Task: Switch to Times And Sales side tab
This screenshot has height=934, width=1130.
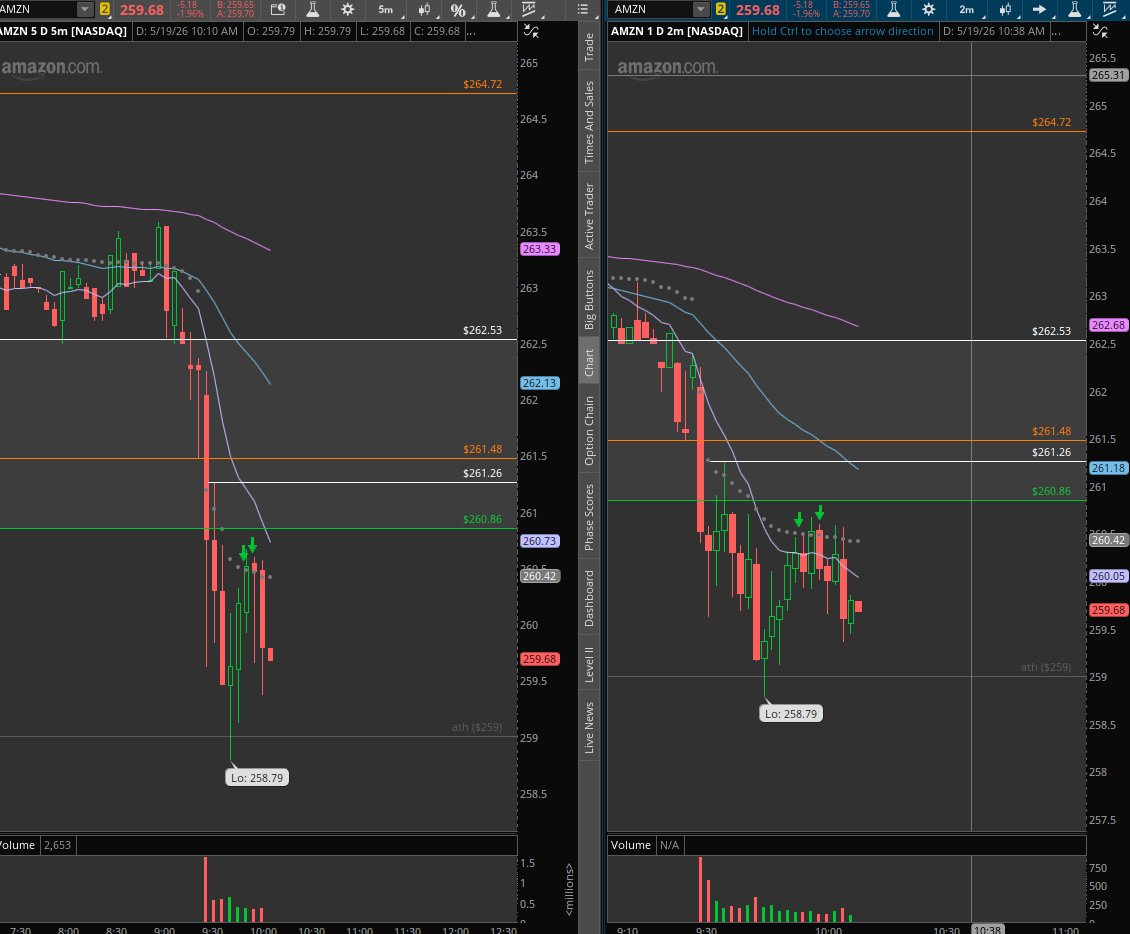Action: click(589, 122)
